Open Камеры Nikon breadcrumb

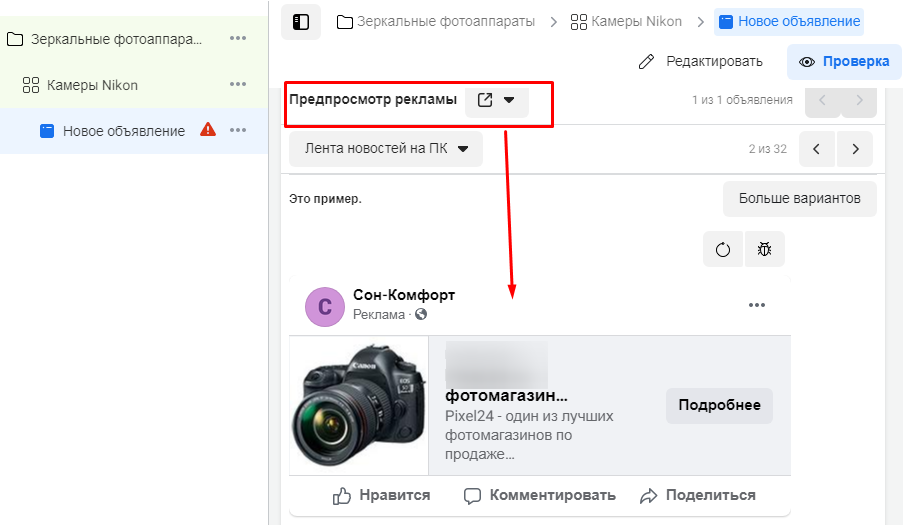click(x=626, y=22)
